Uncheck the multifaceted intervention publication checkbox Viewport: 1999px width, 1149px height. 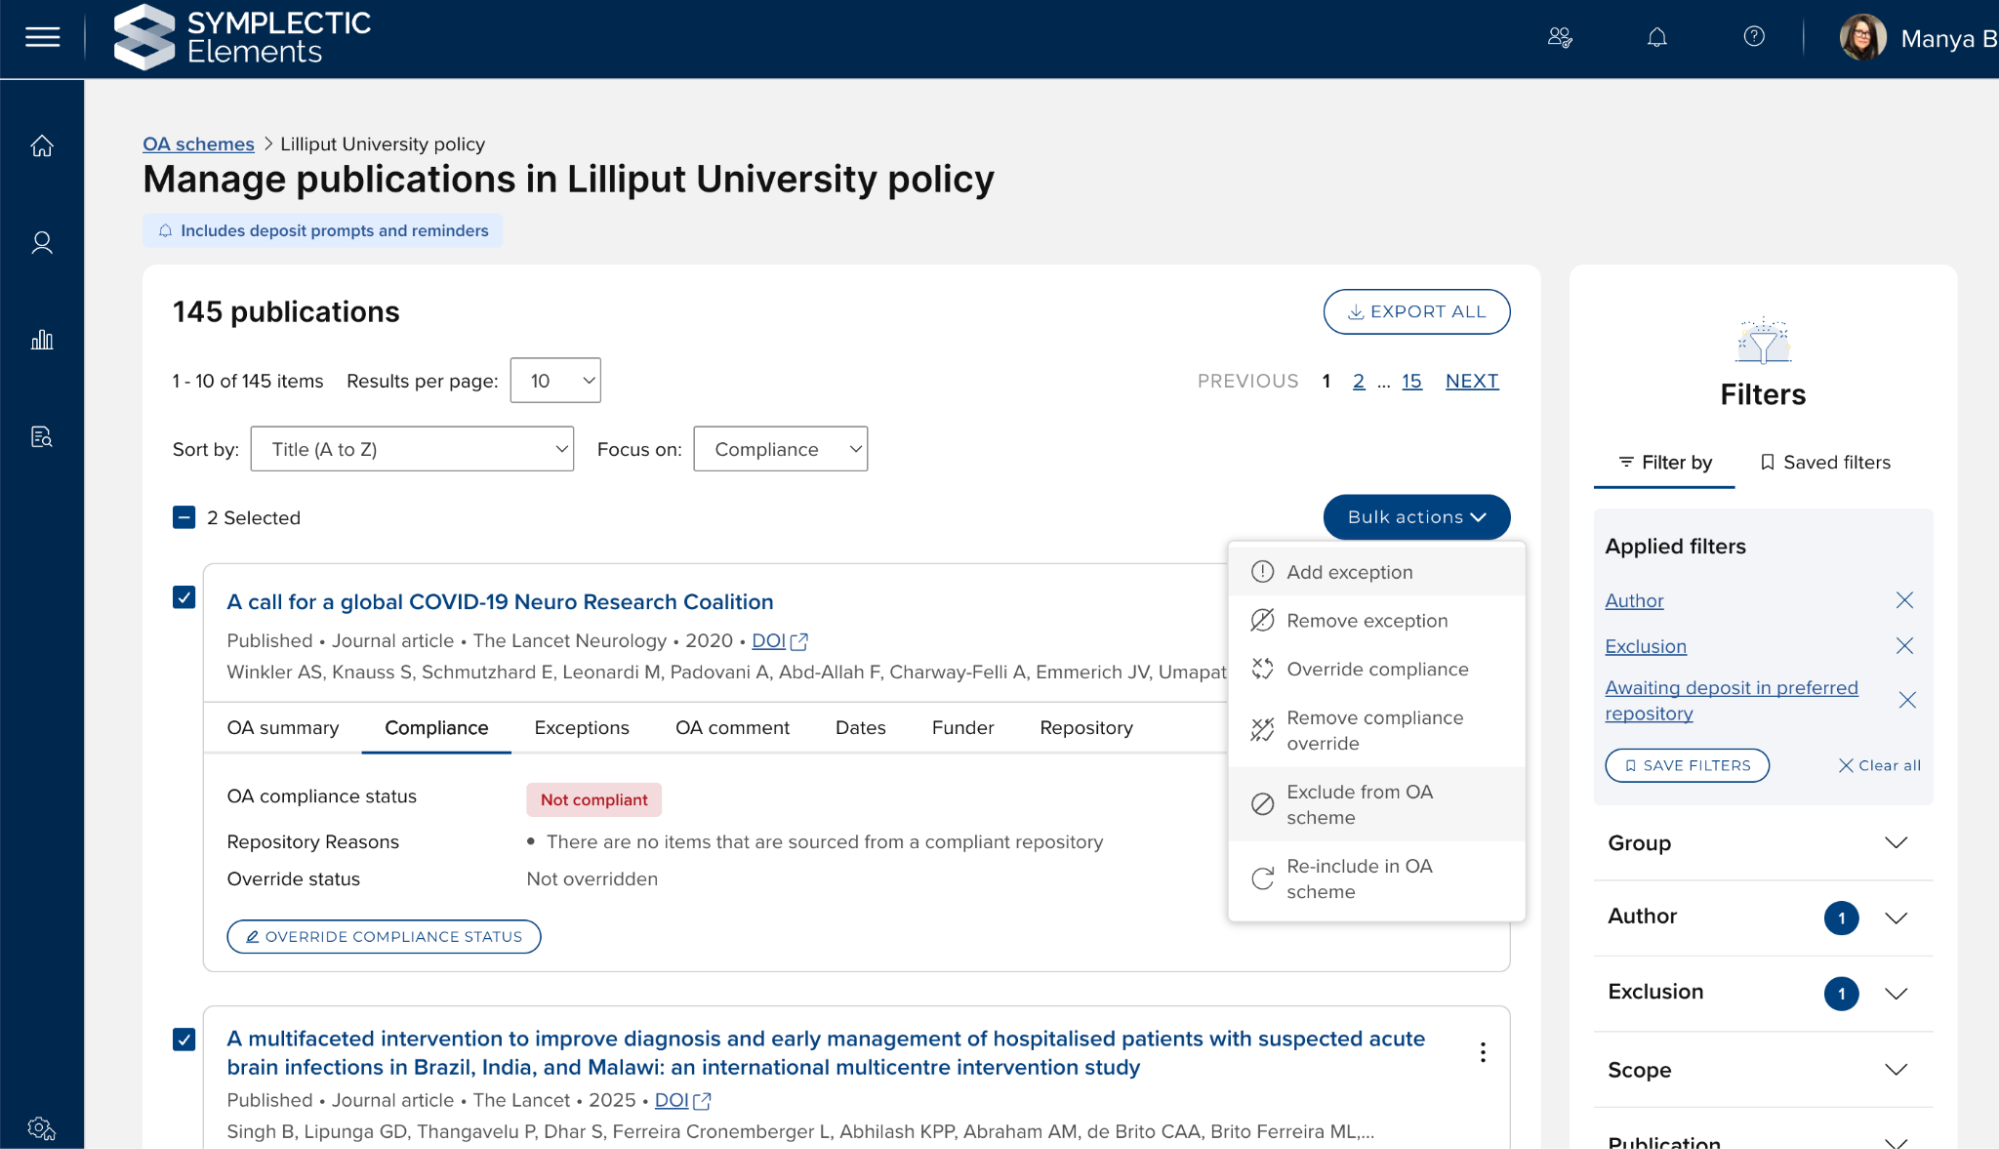tap(184, 1040)
